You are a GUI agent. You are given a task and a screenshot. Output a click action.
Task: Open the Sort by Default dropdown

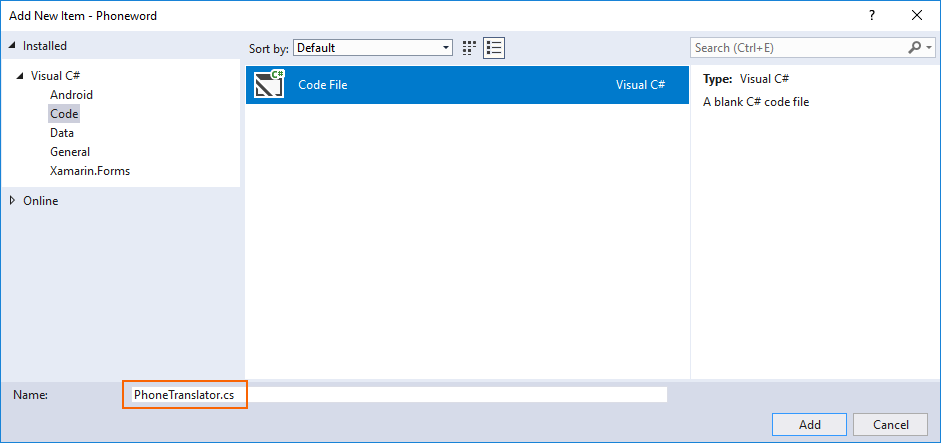point(373,48)
